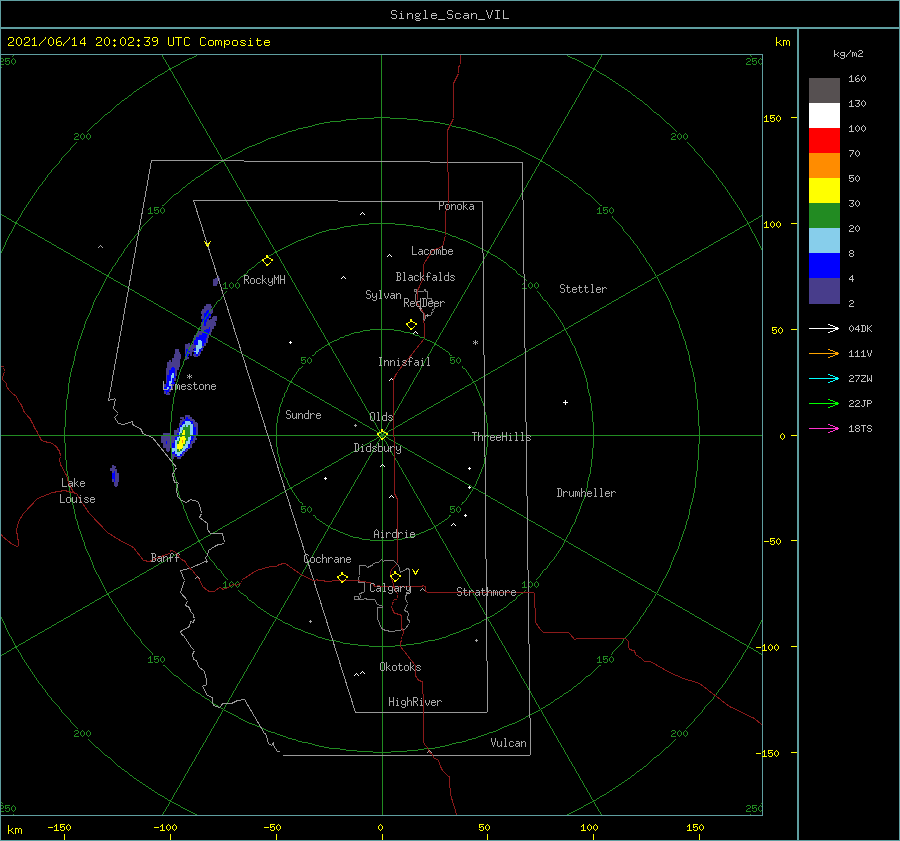900x841 pixels.
Task: Click the white 04DK arrow icon
Action: pos(824,328)
